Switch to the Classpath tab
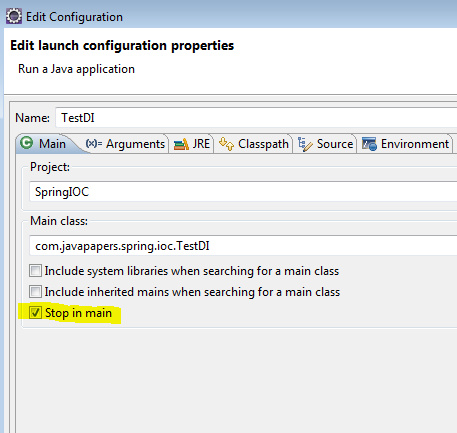457x433 pixels. (254, 144)
